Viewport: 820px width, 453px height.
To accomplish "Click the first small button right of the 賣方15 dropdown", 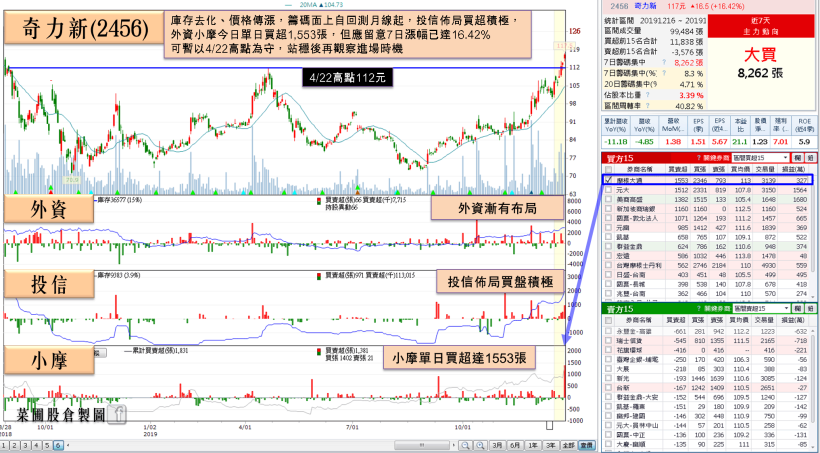I will click(798, 308).
